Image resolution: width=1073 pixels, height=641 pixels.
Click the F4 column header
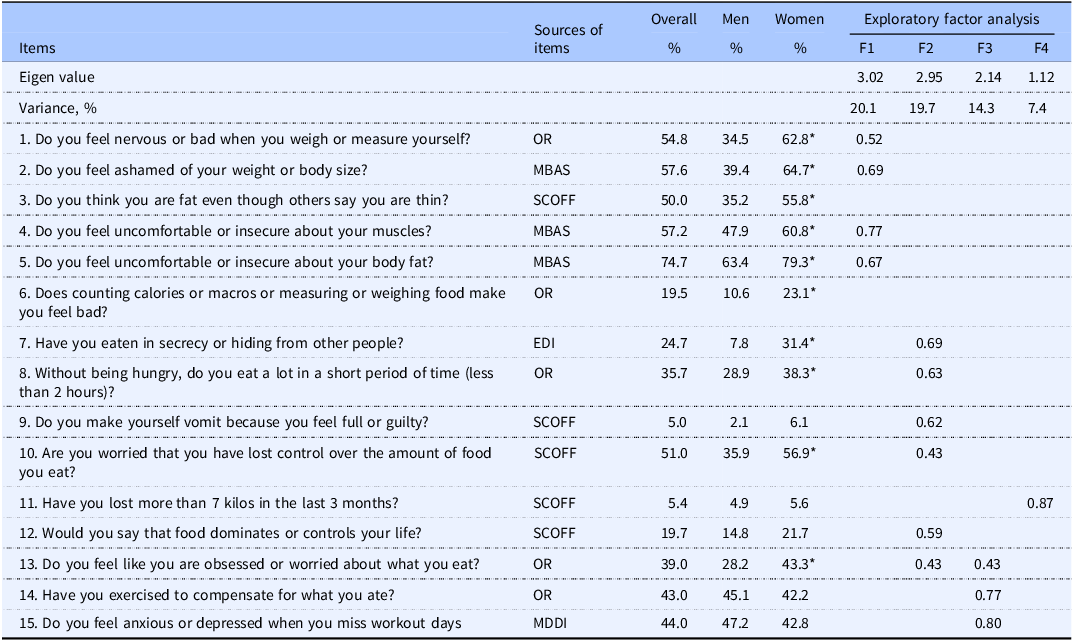click(1041, 48)
